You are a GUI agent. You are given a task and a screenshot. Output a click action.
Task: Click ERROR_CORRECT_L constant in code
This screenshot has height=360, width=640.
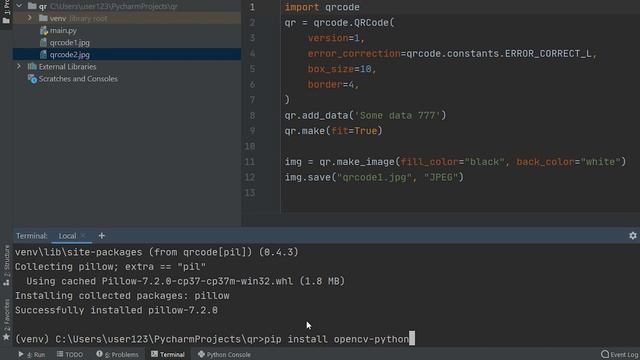[548, 53]
